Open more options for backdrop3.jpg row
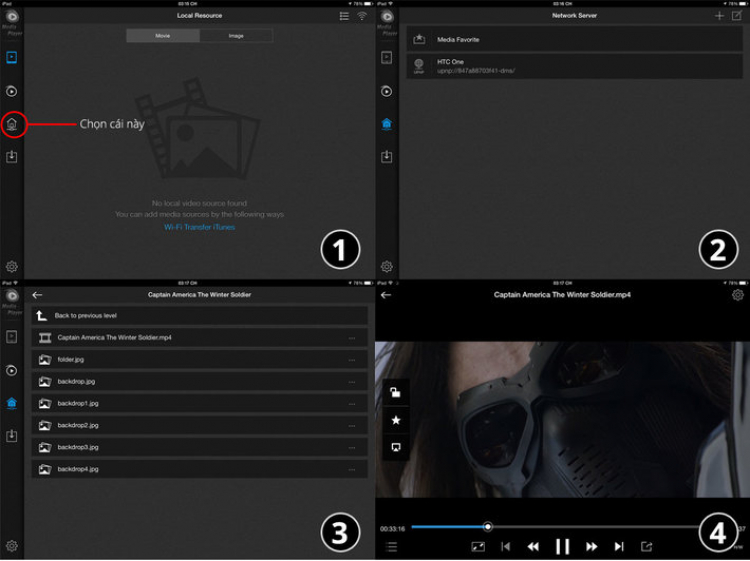 pyautogui.click(x=352, y=448)
